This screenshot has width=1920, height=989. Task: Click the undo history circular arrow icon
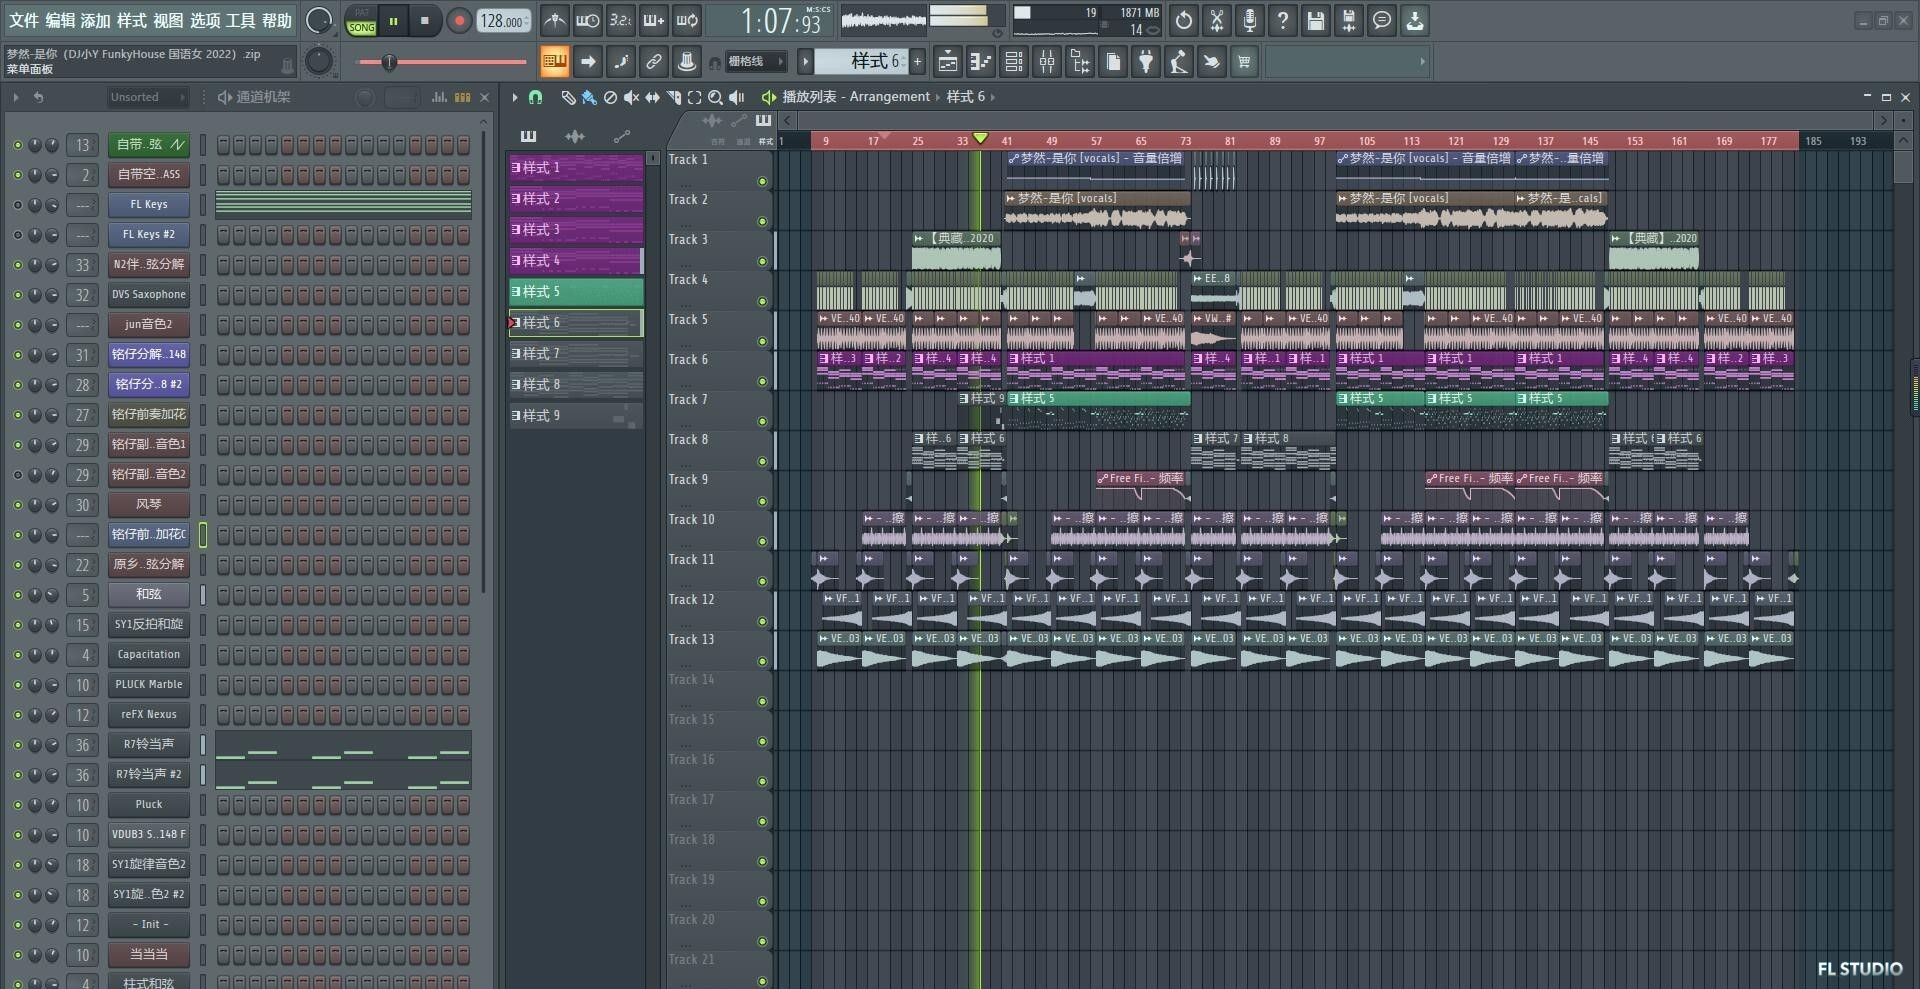pyautogui.click(x=1184, y=20)
